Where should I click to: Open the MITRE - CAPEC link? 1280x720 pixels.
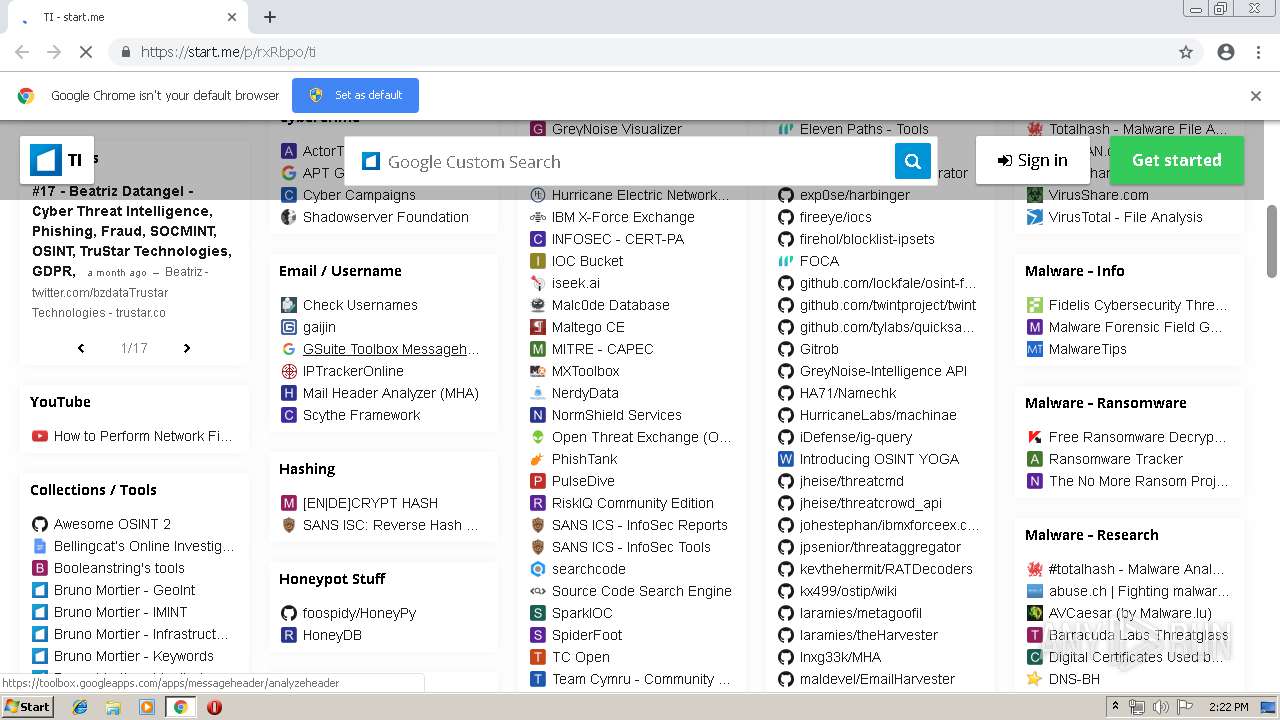pyautogui.click(x=602, y=349)
